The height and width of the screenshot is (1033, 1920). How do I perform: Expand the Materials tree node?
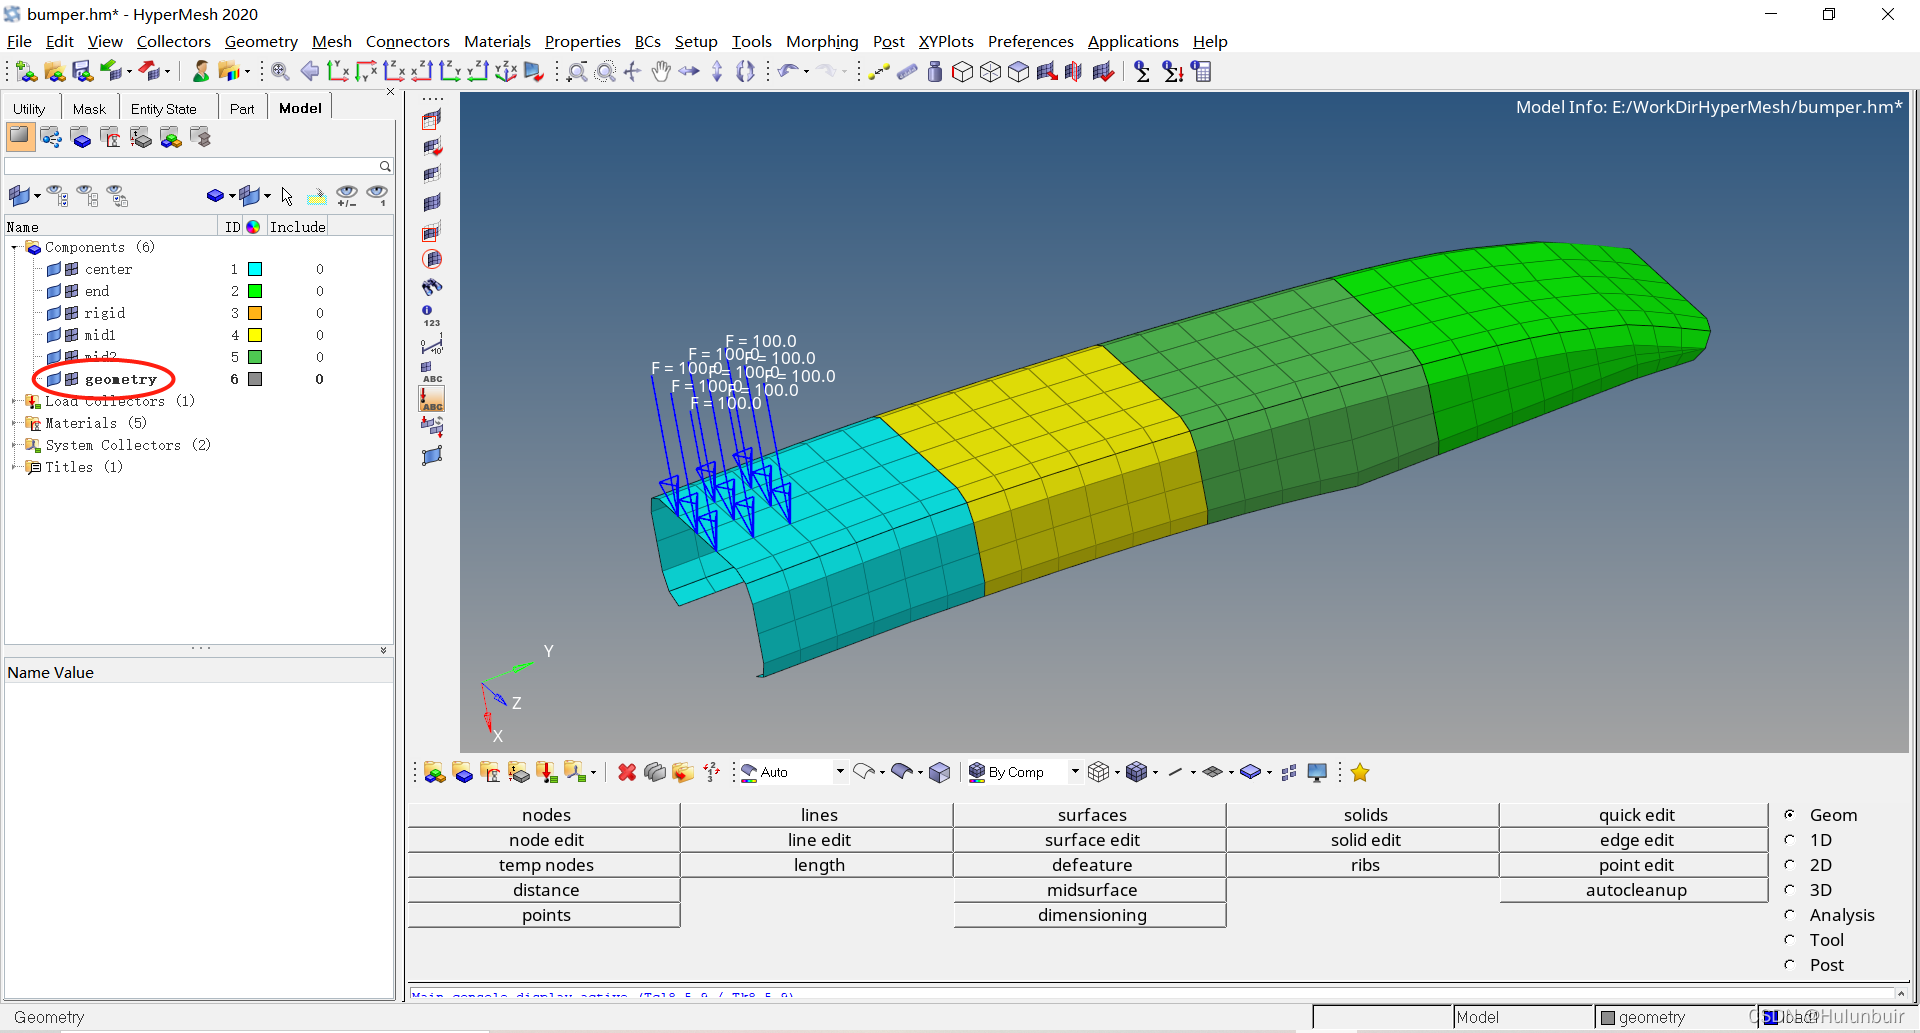14,423
